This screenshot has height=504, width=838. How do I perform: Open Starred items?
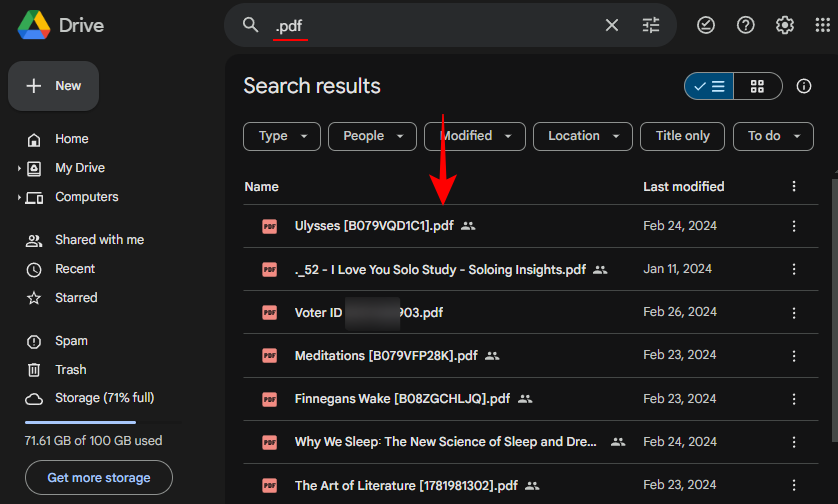click(x=76, y=298)
